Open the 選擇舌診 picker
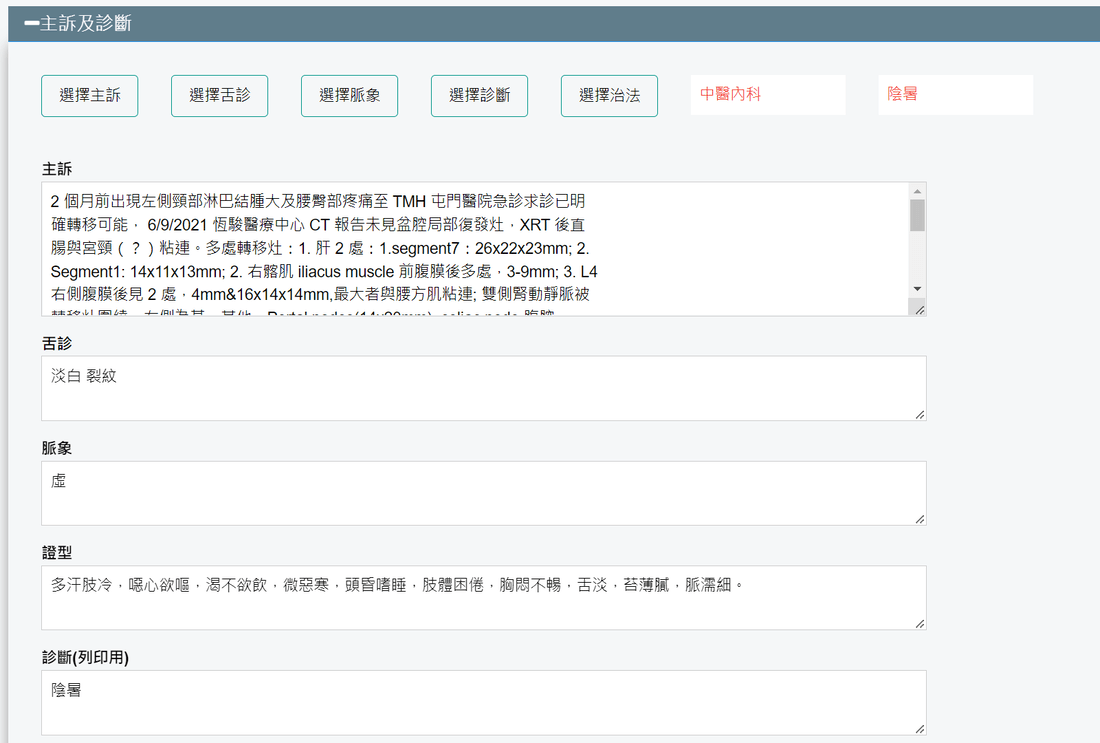Viewport: 1100px width, 743px height. (x=220, y=96)
